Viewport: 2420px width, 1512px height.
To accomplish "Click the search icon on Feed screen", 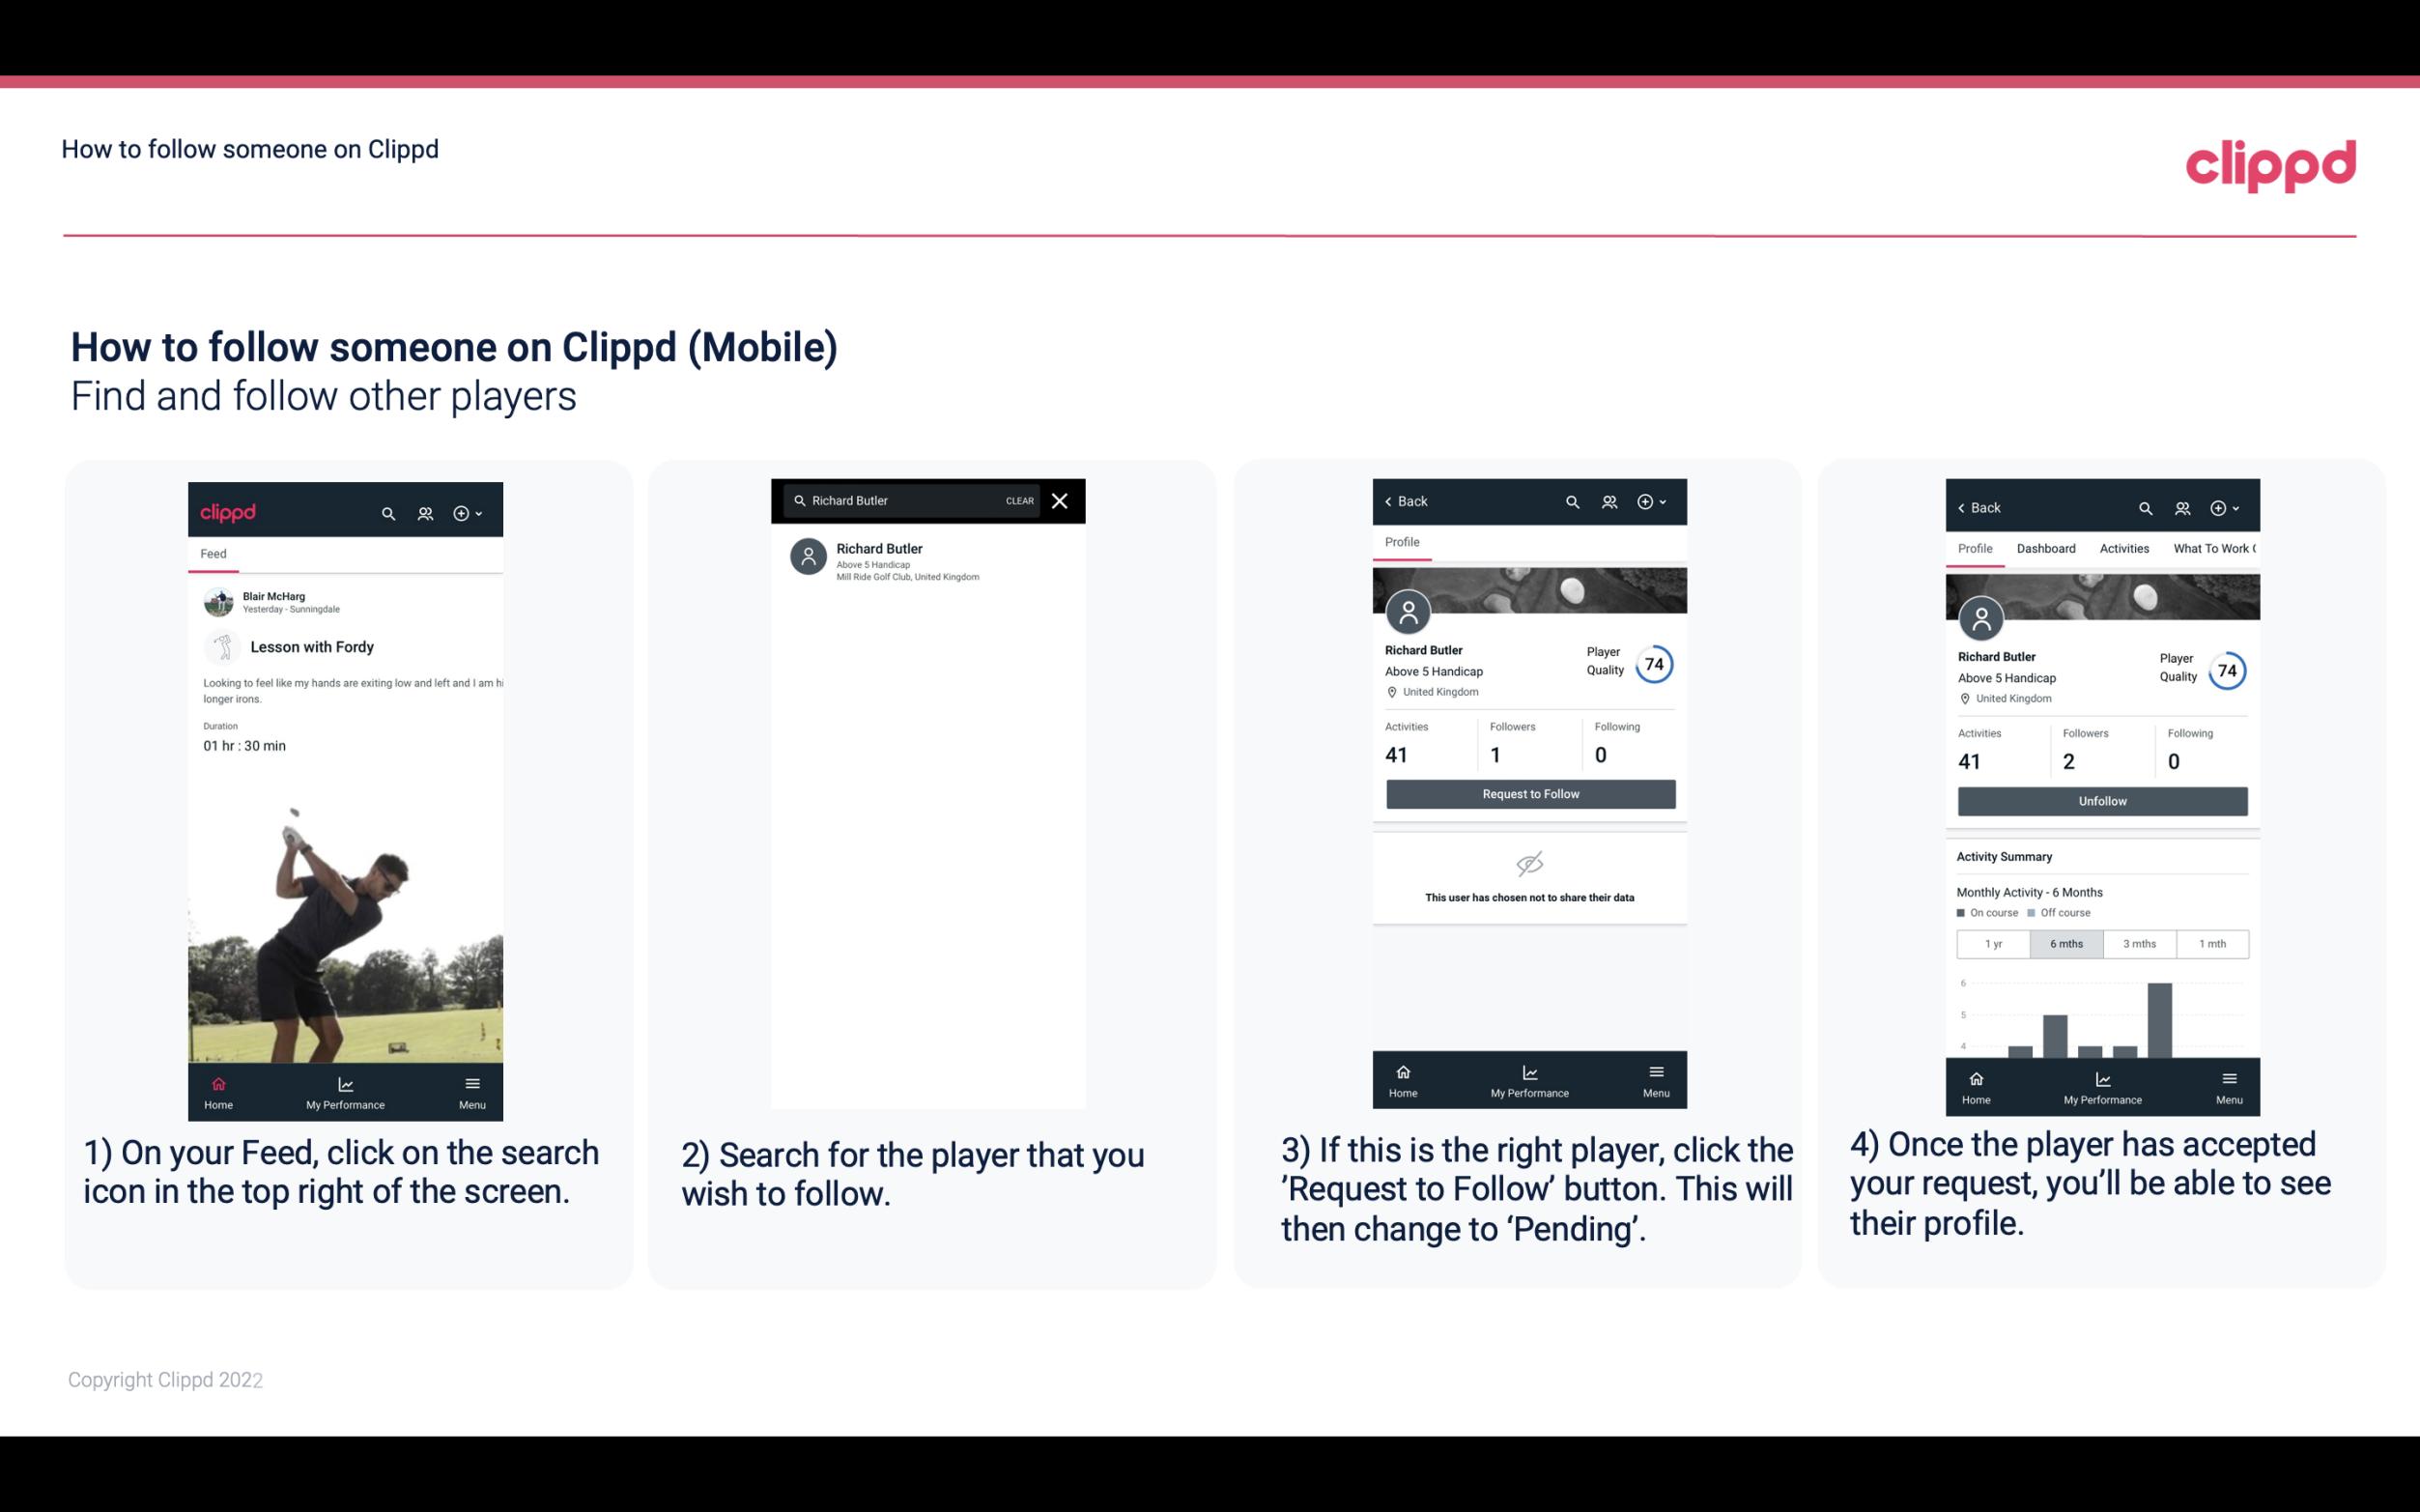I will (x=386, y=510).
